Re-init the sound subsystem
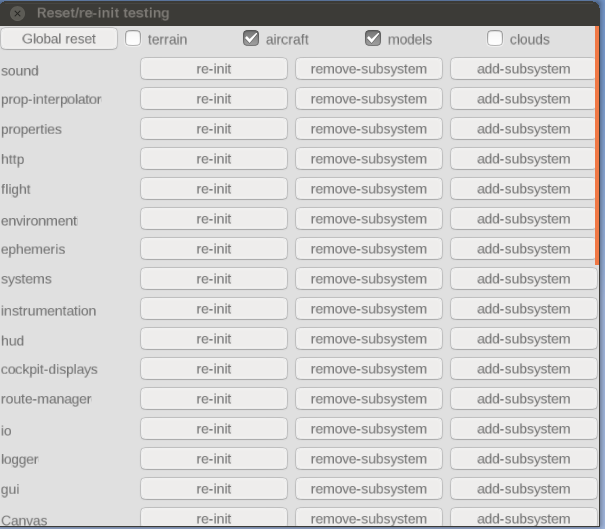Screen dimensions: 605x529 click(214, 69)
